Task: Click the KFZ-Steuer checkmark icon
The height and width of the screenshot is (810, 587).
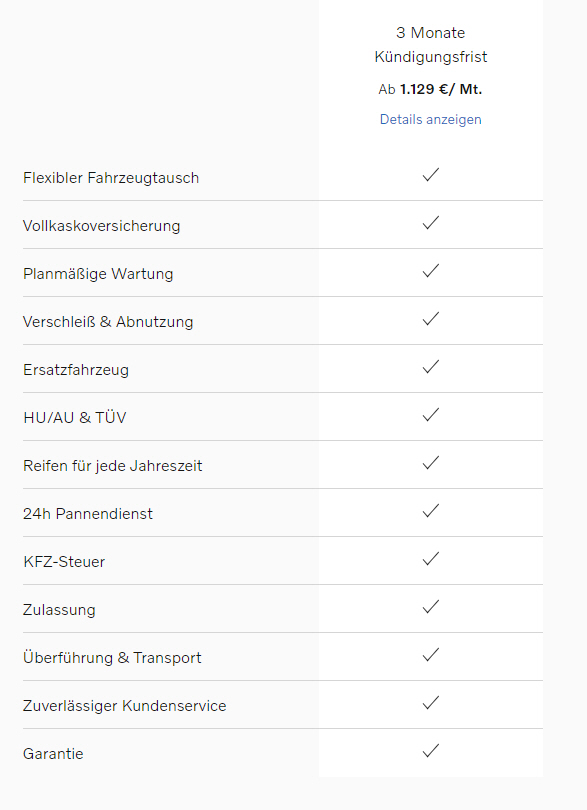Action: 430,559
